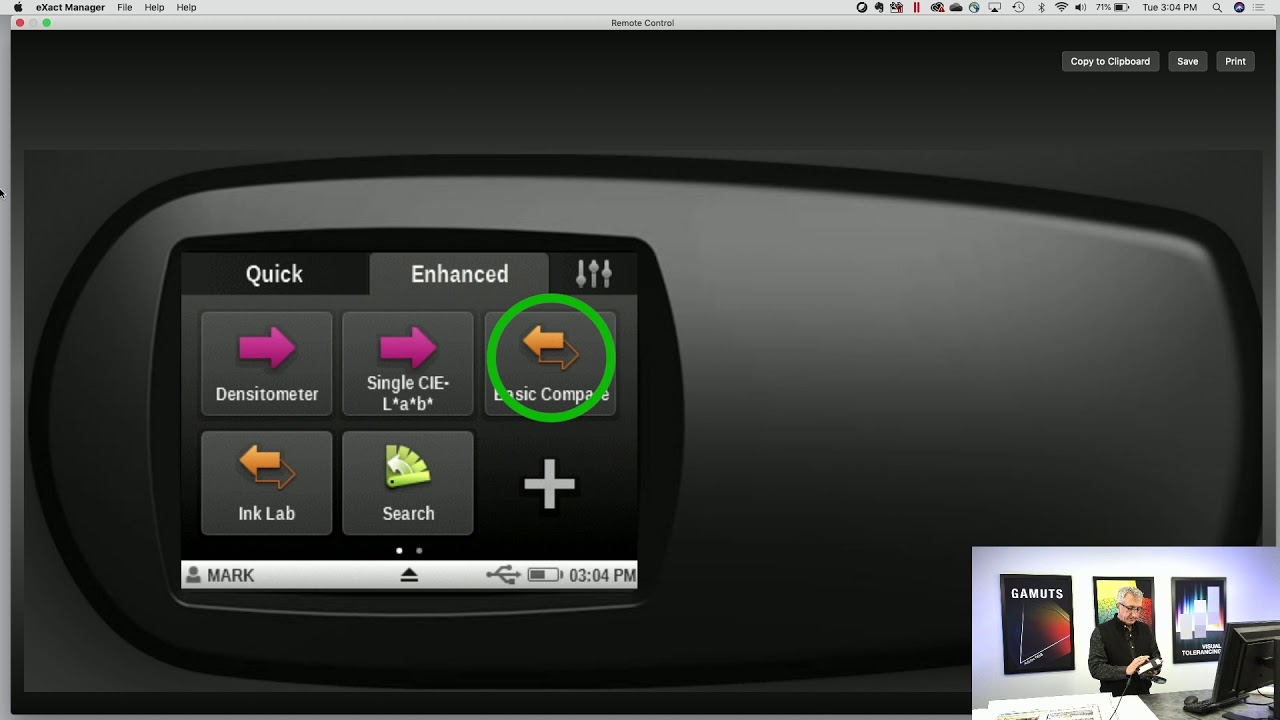The image size is (1280, 720).
Task: Open the Search color library tool
Action: click(x=407, y=483)
